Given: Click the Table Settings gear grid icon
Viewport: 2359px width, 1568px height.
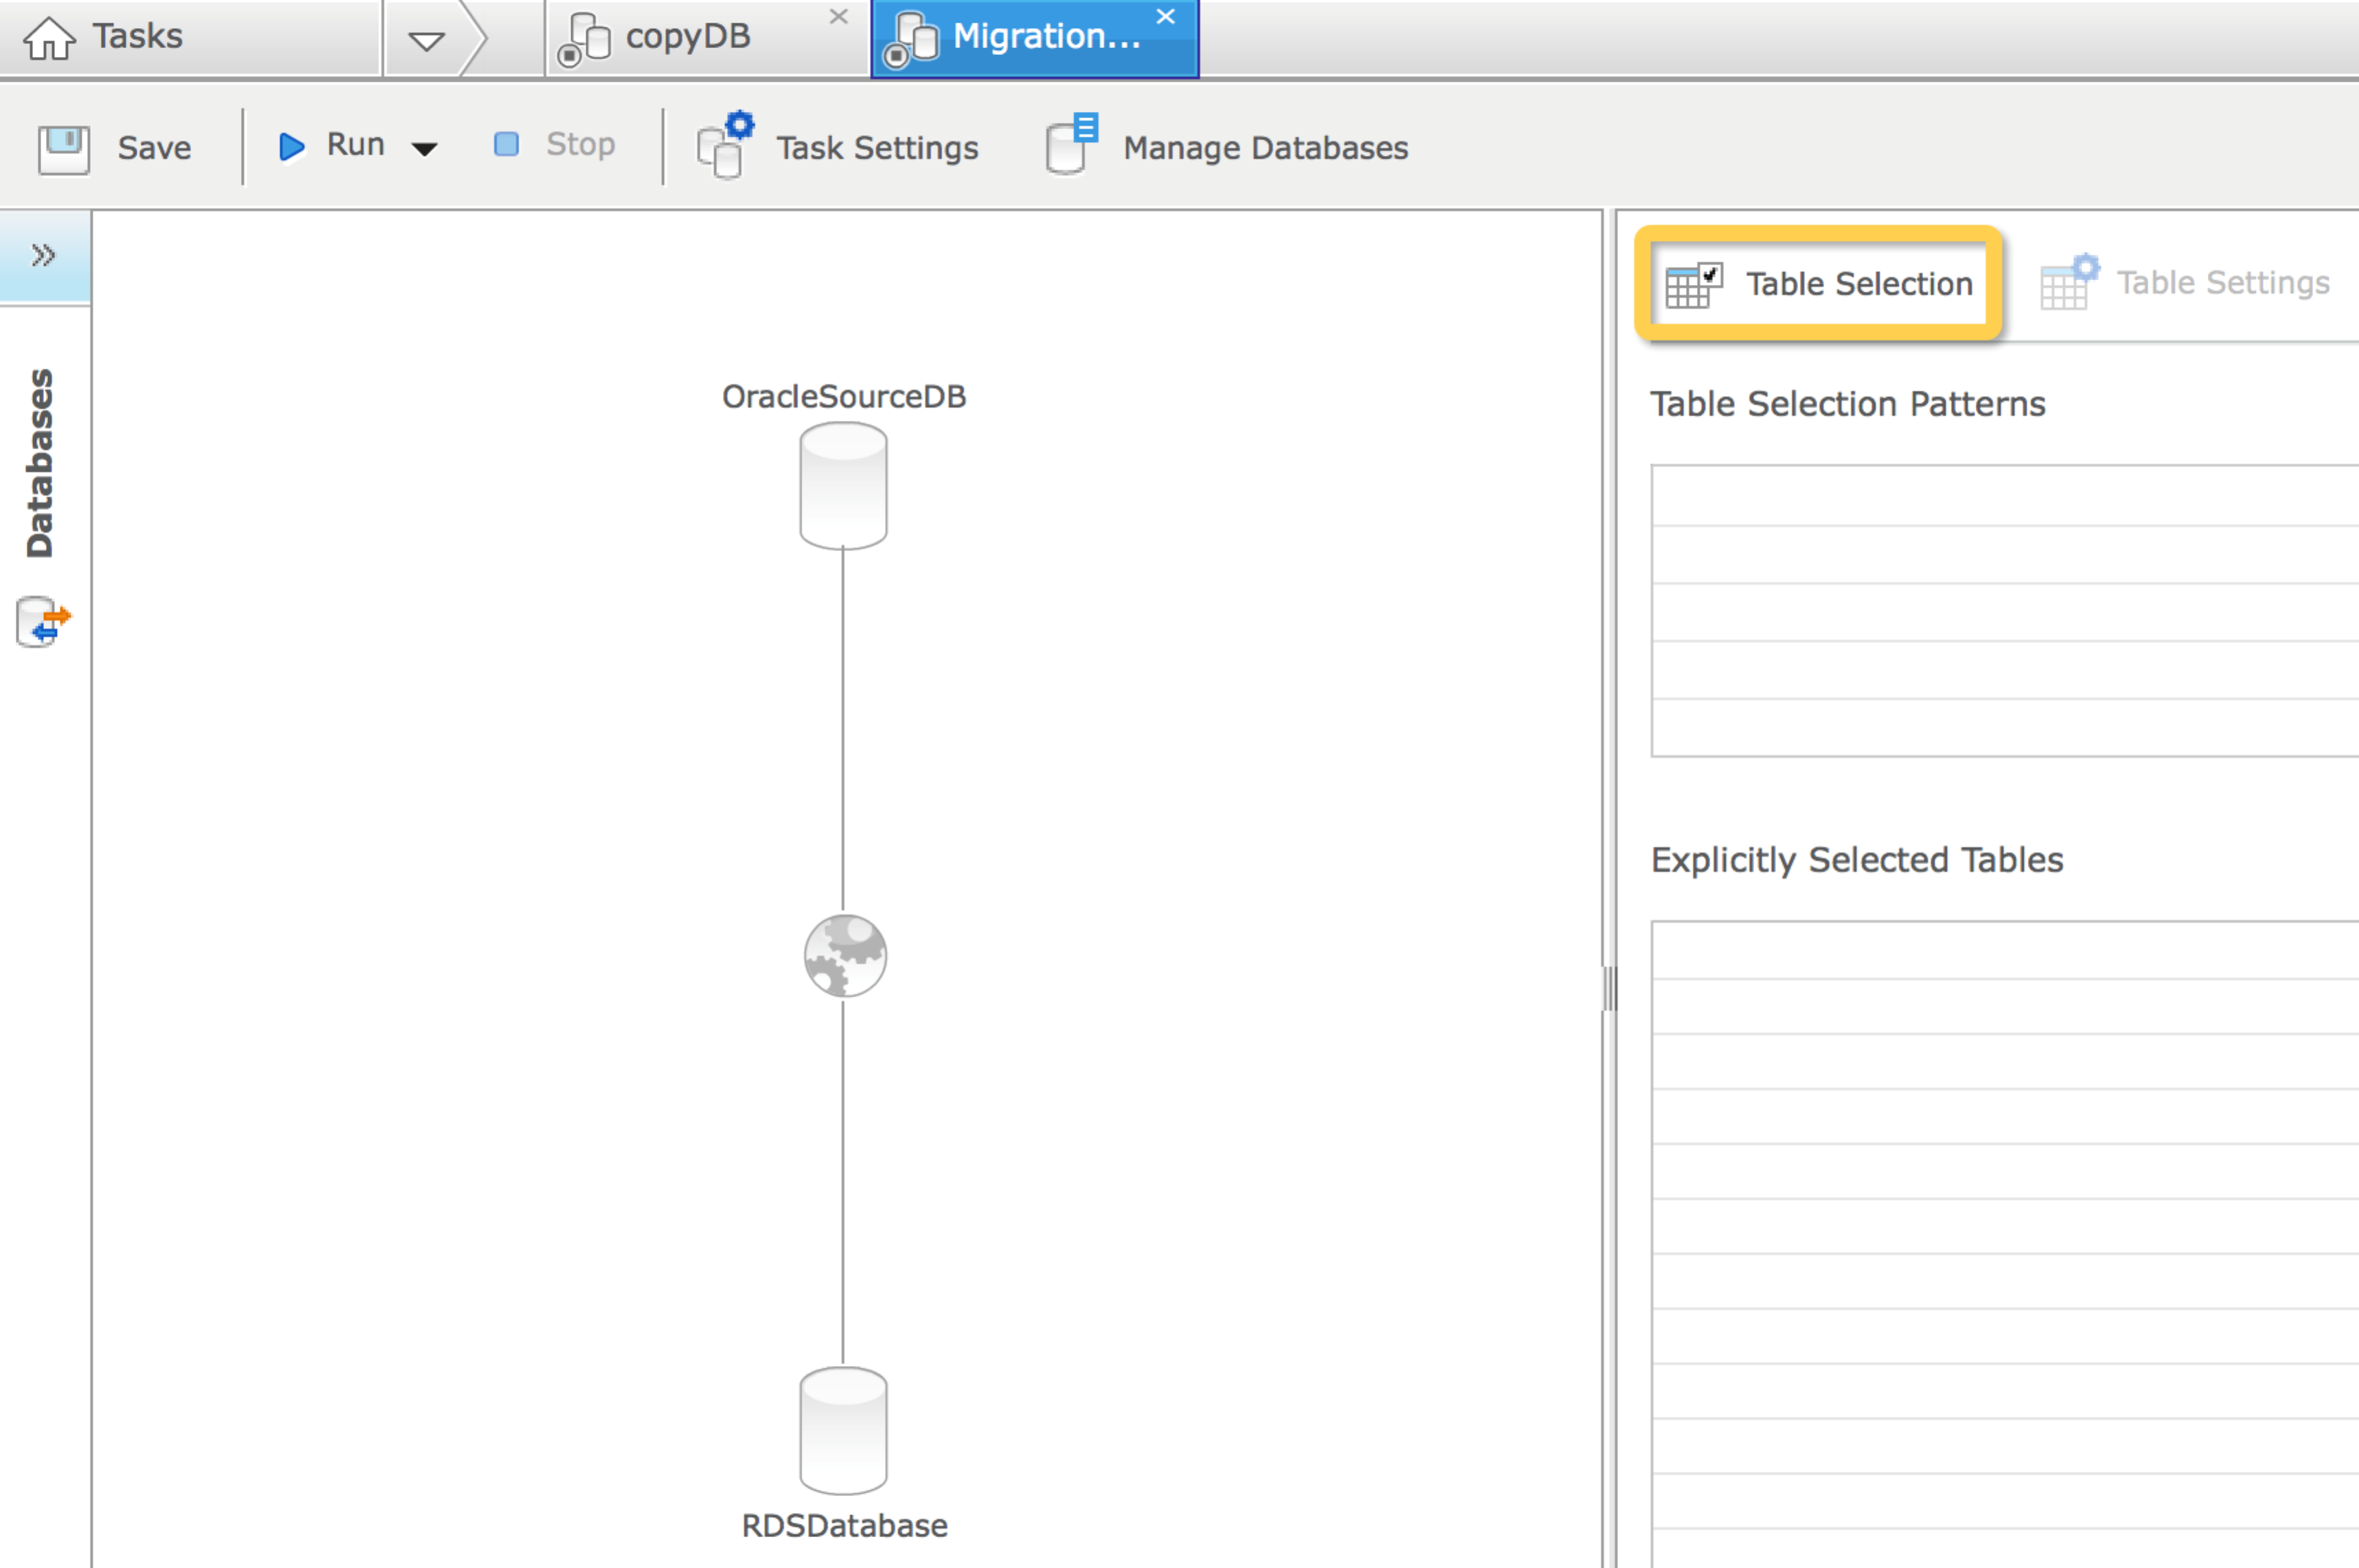Looking at the screenshot, I should [x=2070, y=283].
